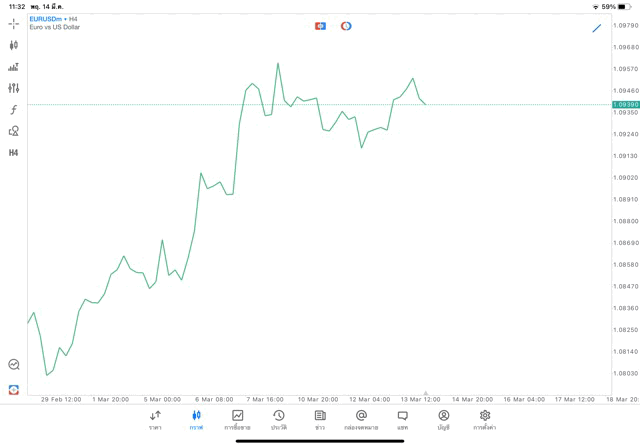The image size is (640, 447).
Task: Open the ข่าว news tab
Action: click(x=320, y=420)
